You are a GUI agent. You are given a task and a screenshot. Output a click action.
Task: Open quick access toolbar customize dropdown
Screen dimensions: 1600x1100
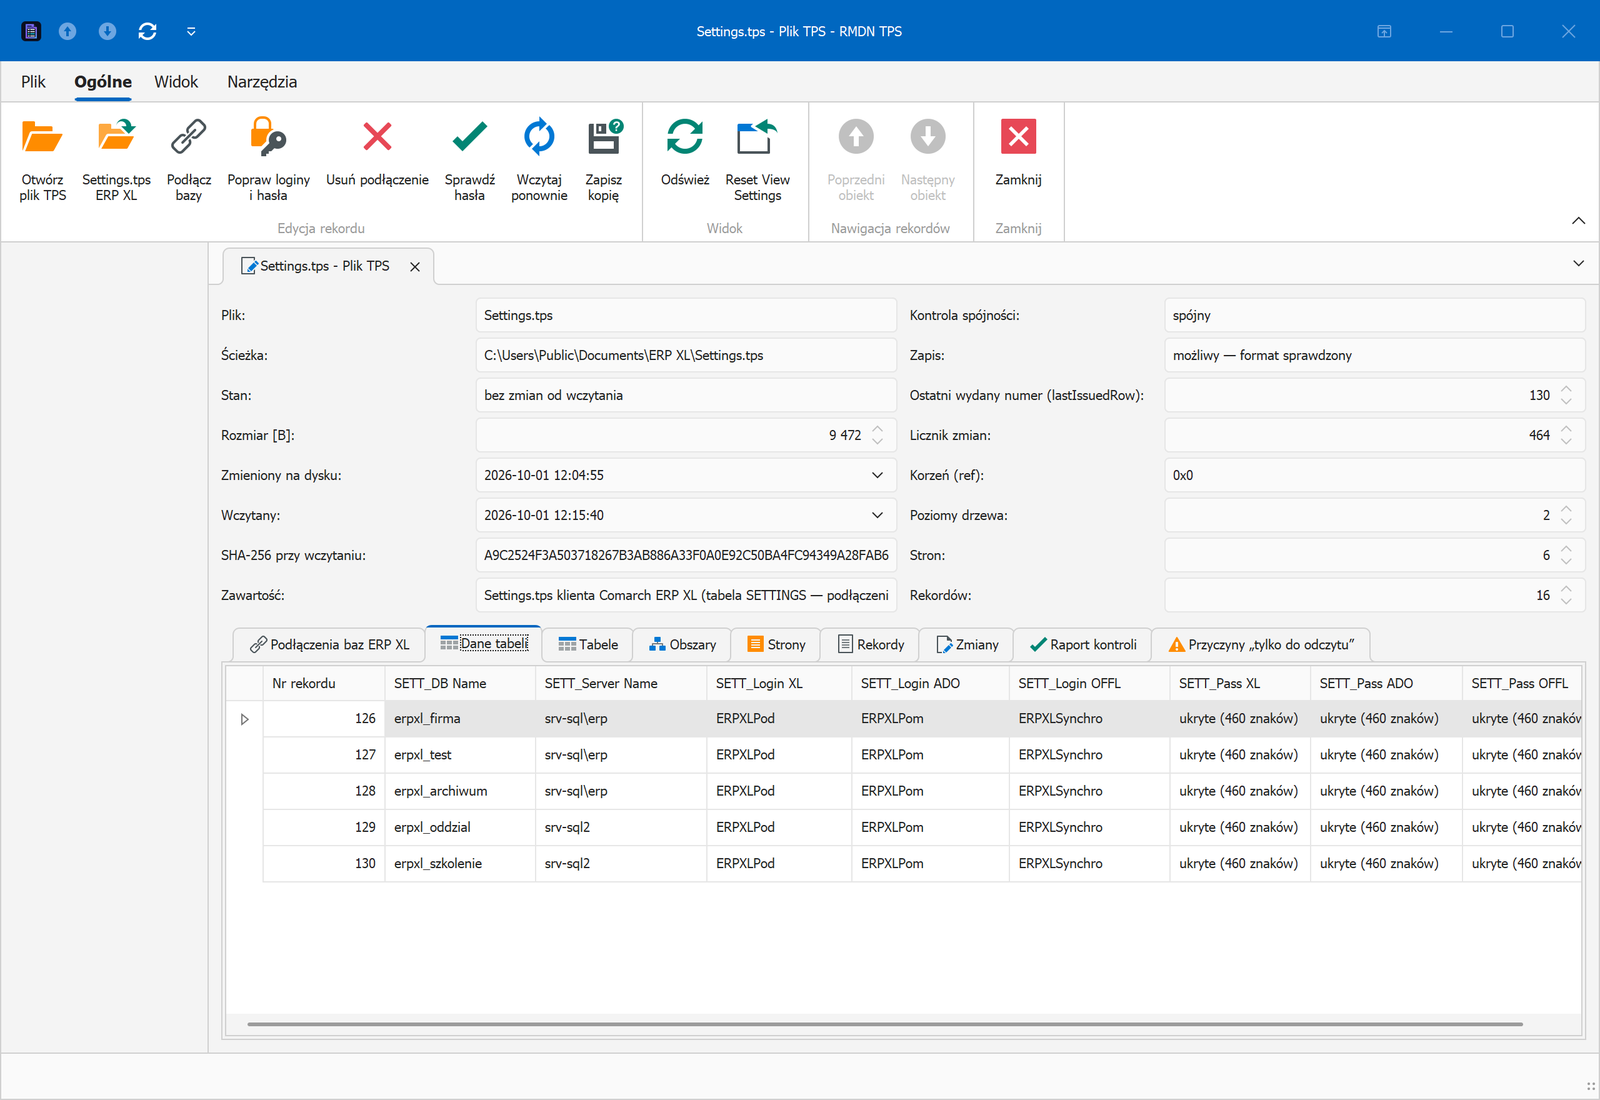point(191,32)
